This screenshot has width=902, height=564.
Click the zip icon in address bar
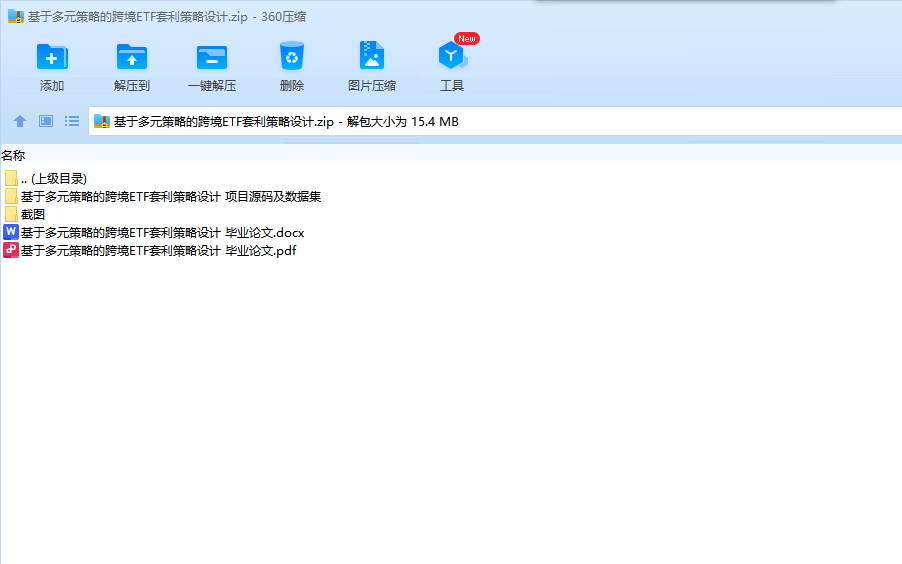click(x=102, y=121)
